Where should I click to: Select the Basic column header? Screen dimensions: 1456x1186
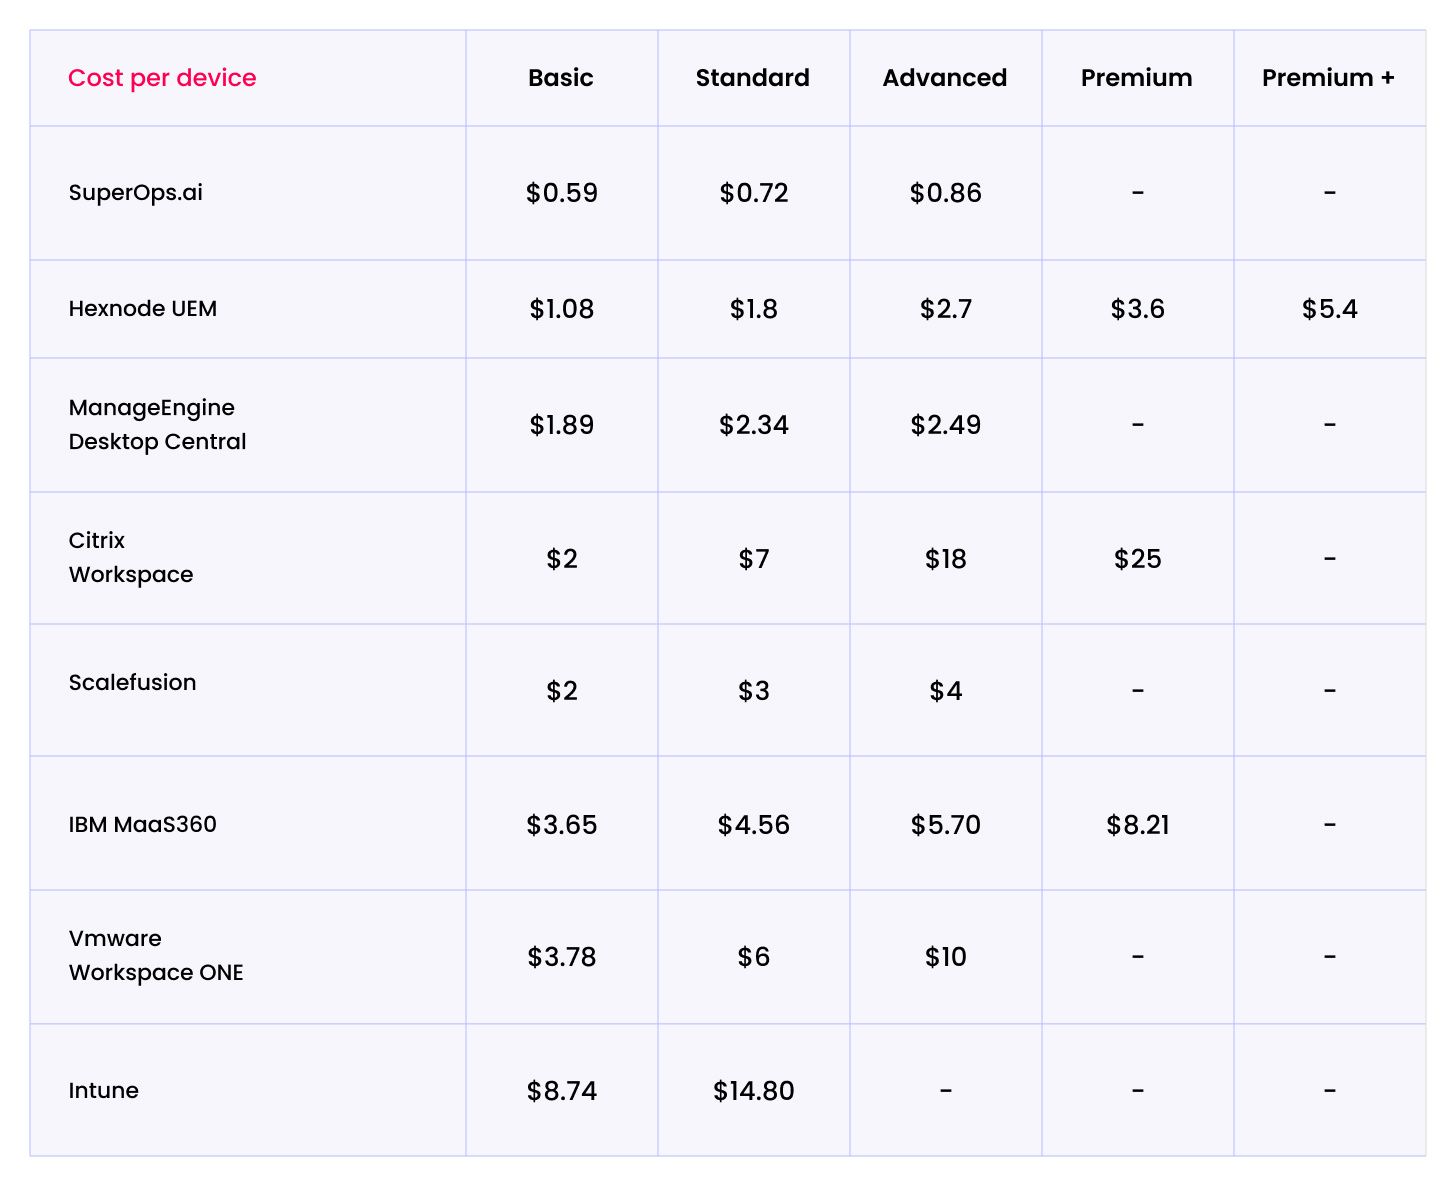[x=561, y=78]
